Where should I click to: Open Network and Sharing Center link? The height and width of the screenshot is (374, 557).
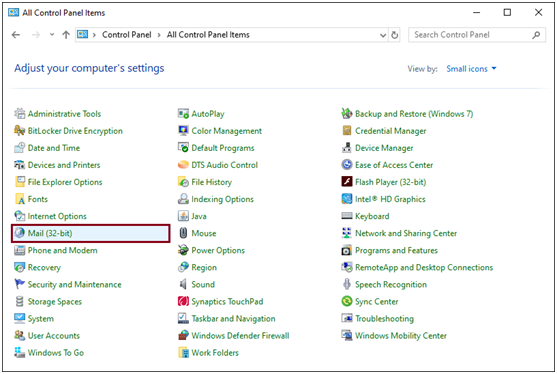406,233
